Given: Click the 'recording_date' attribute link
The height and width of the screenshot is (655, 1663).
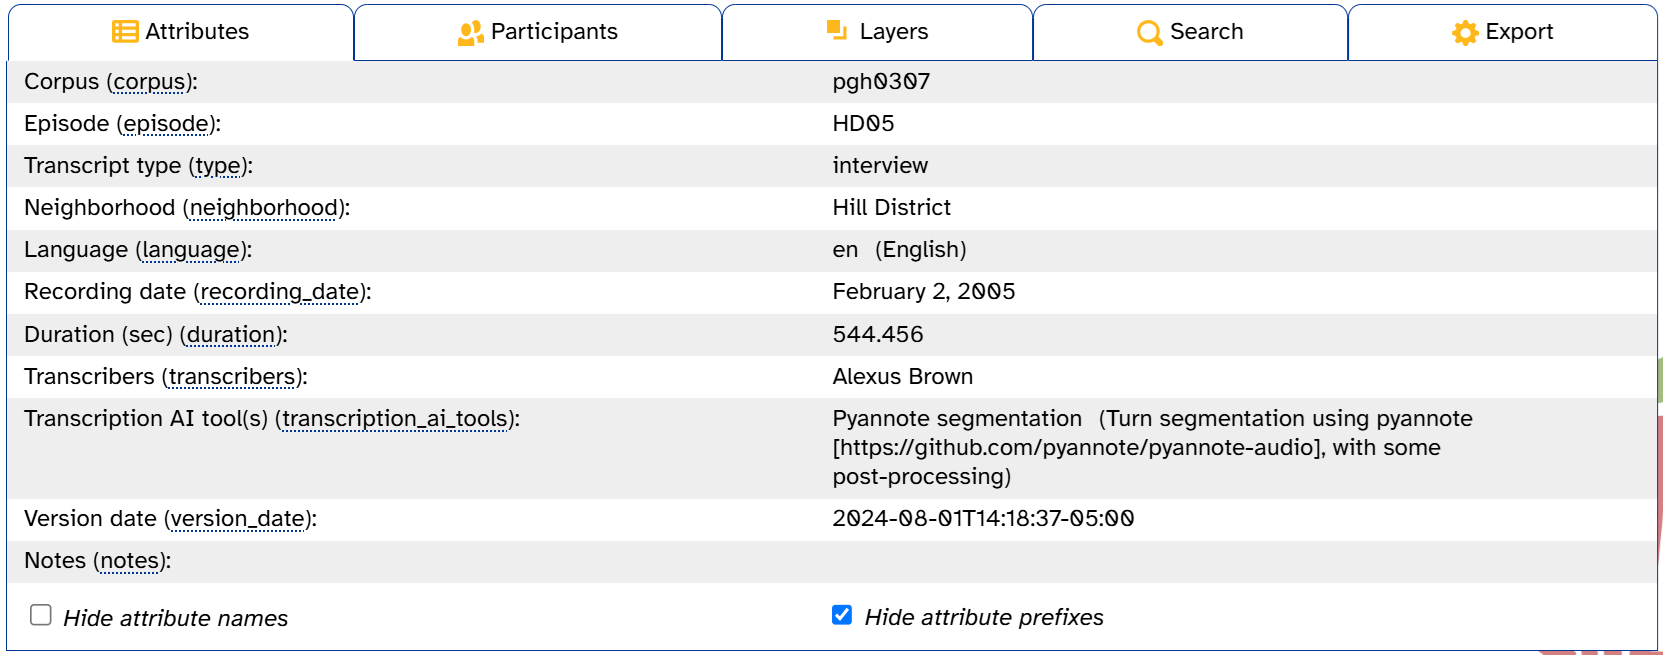Looking at the screenshot, I should [282, 292].
